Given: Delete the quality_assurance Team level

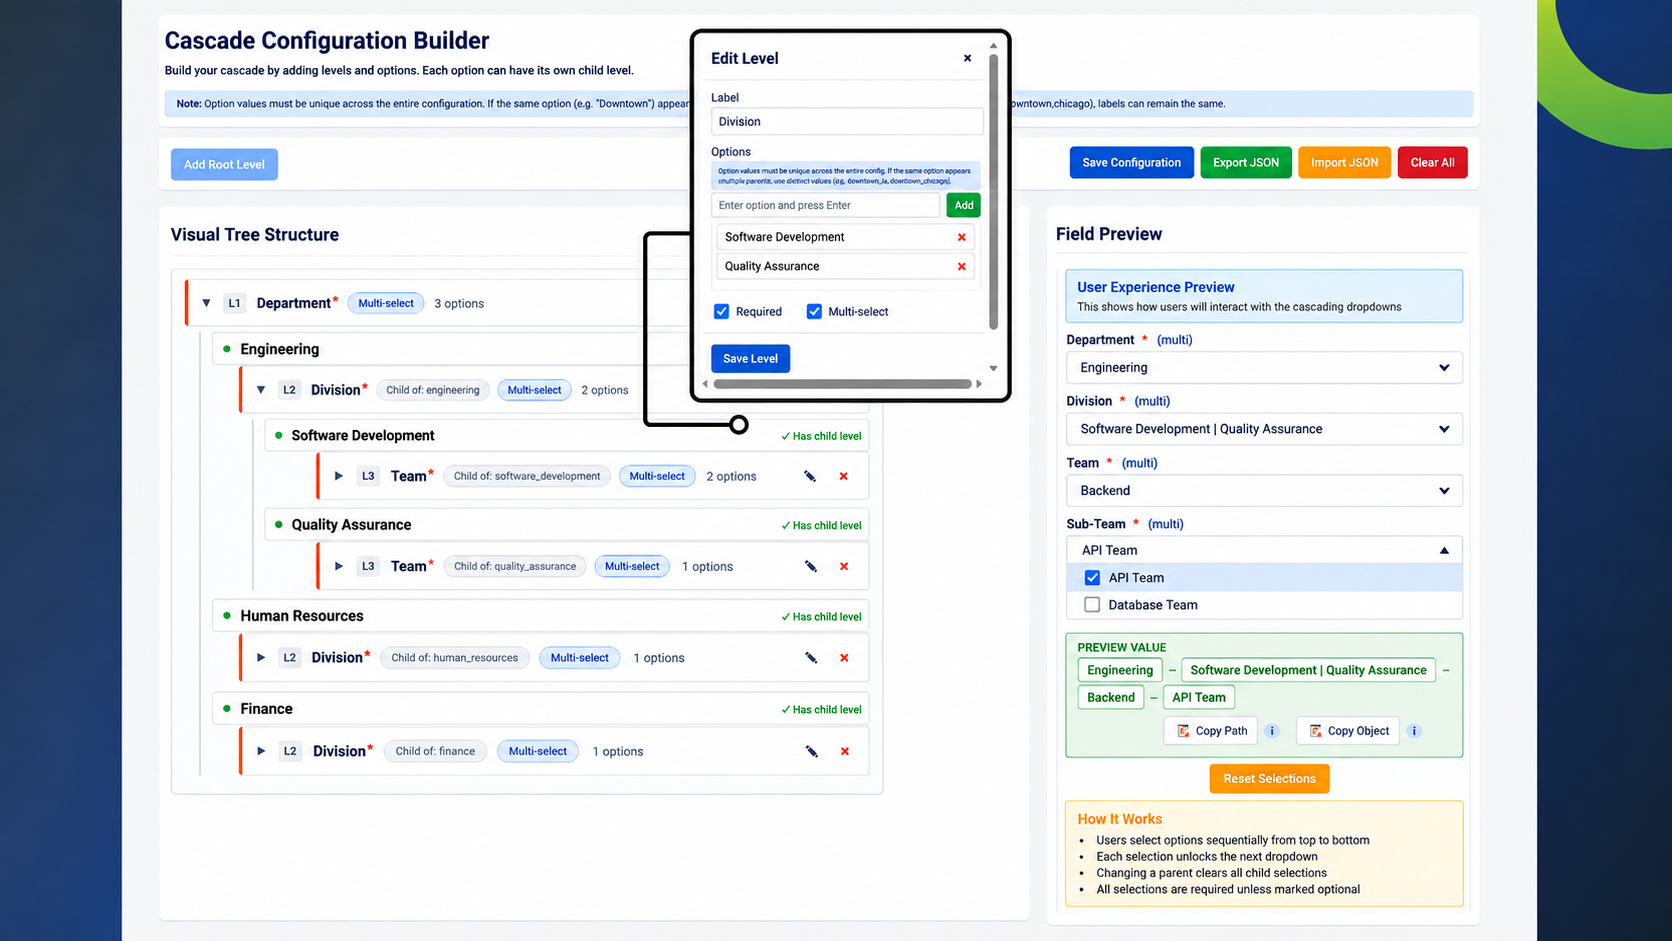Looking at the screenshot, I should [x=844, y=566].
